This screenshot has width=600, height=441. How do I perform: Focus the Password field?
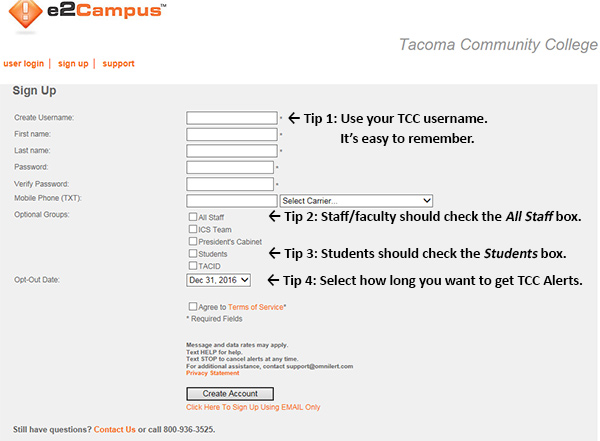click(230, 167)
